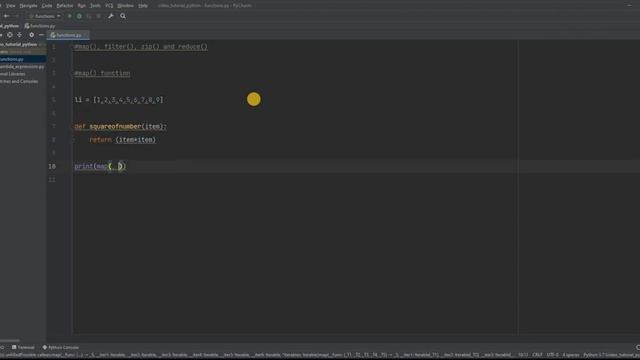Select lambda_expressions.py in the Project tree
640x360 pixels.
click(22, 67)
